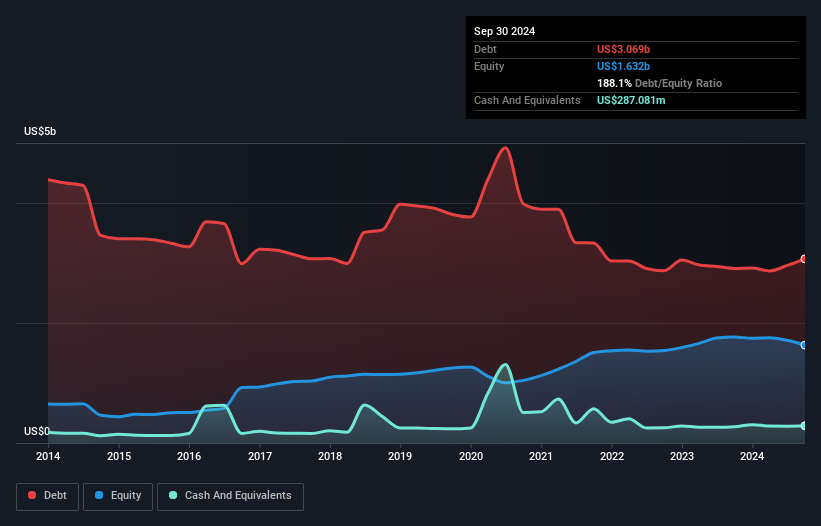Click the red Debt endpoint marker
The image size is (821, 526).
click(x=804, y=259)
